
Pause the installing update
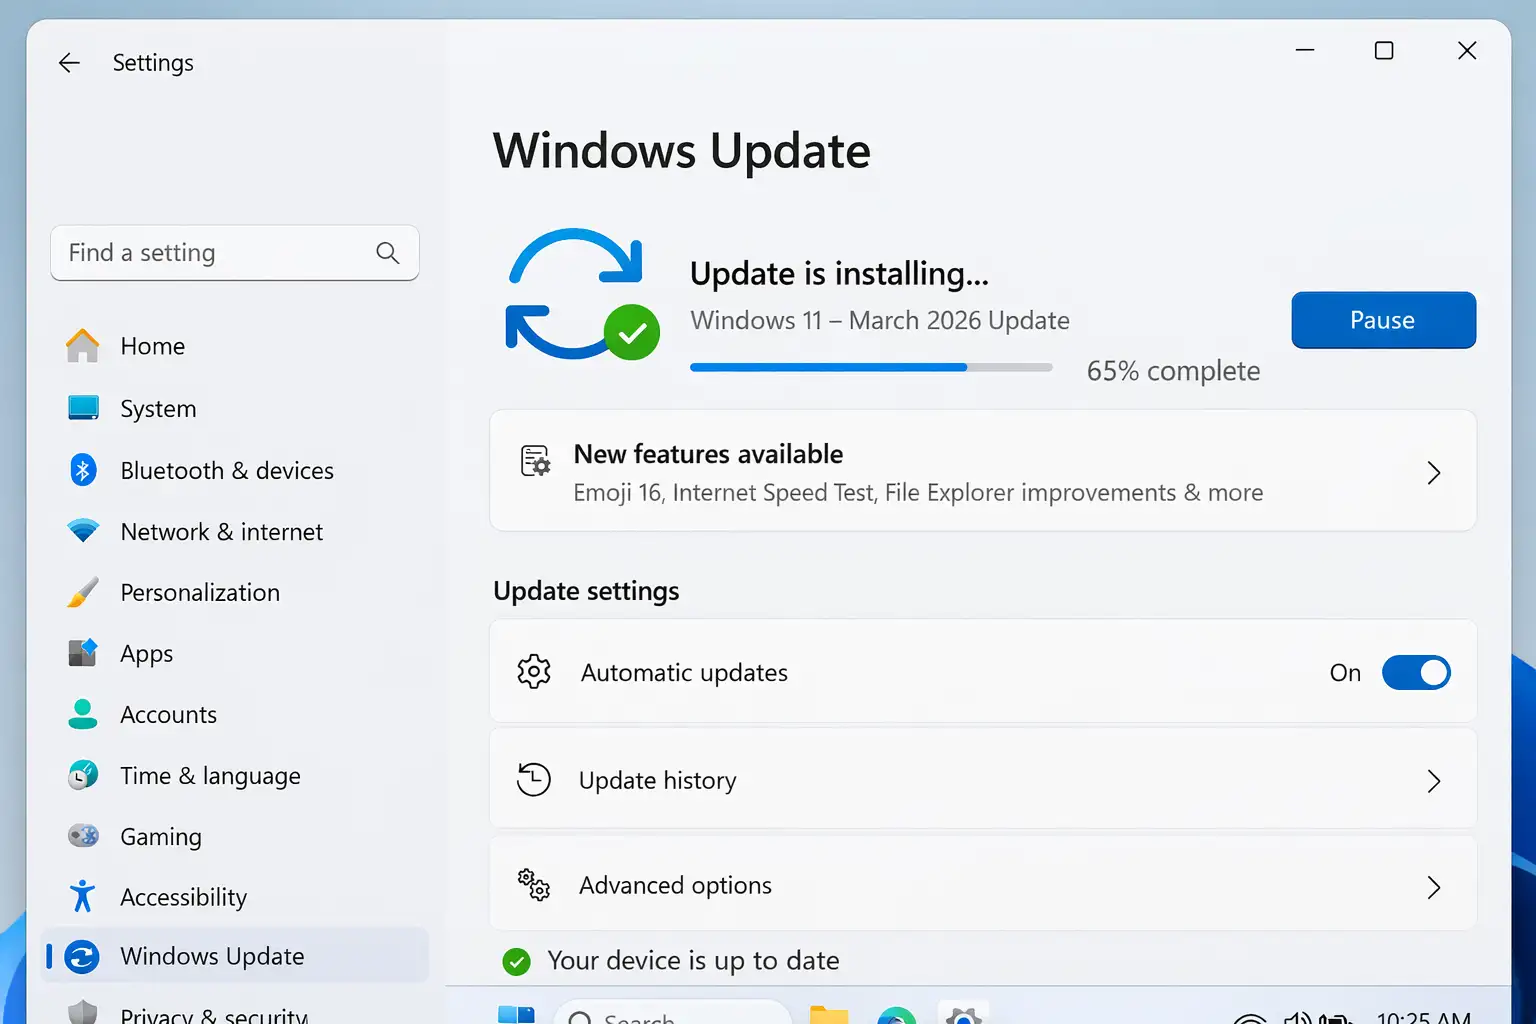tap(1382, 320)
